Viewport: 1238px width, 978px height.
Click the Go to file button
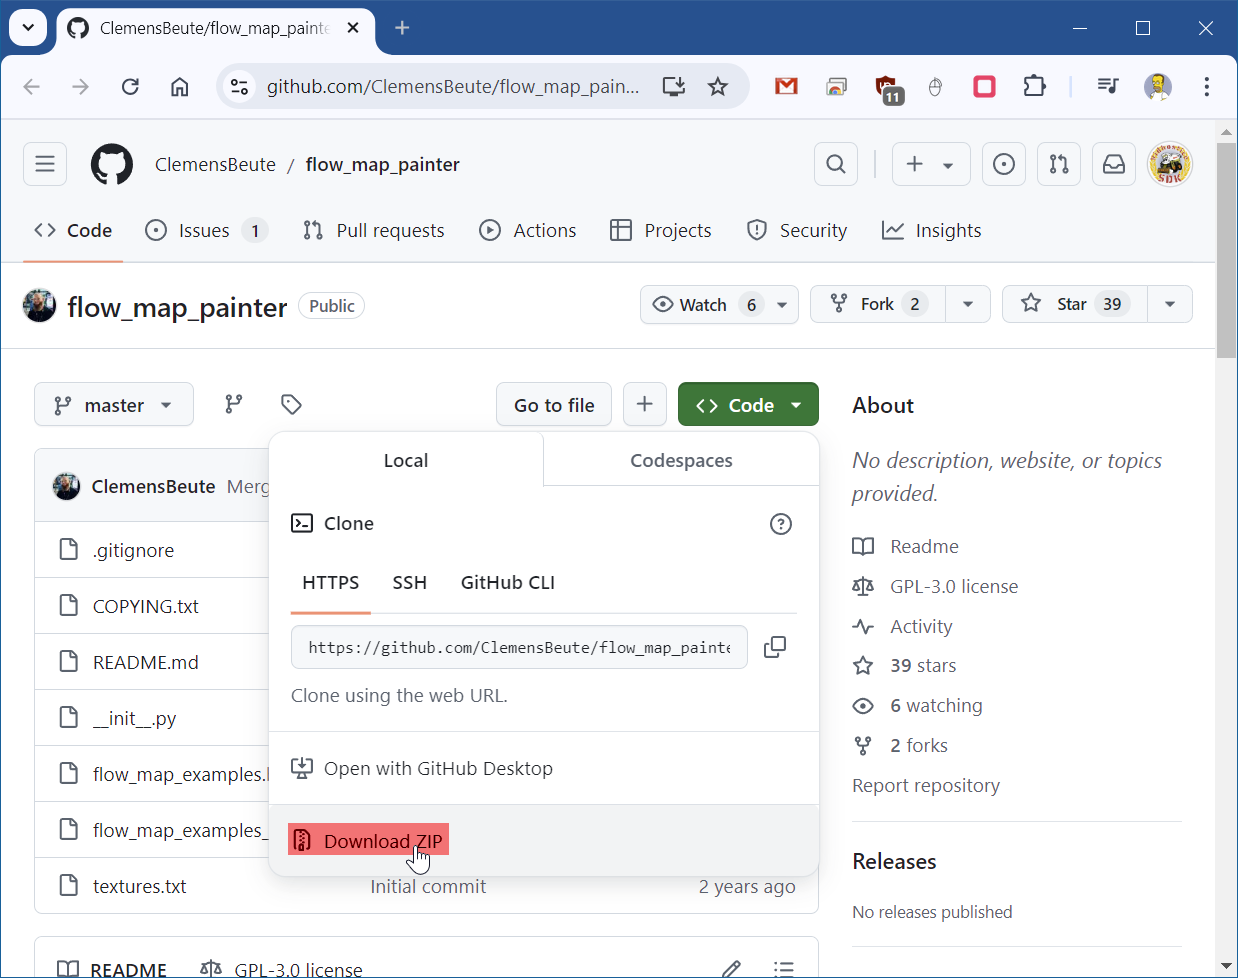click(x=554, y=404)
